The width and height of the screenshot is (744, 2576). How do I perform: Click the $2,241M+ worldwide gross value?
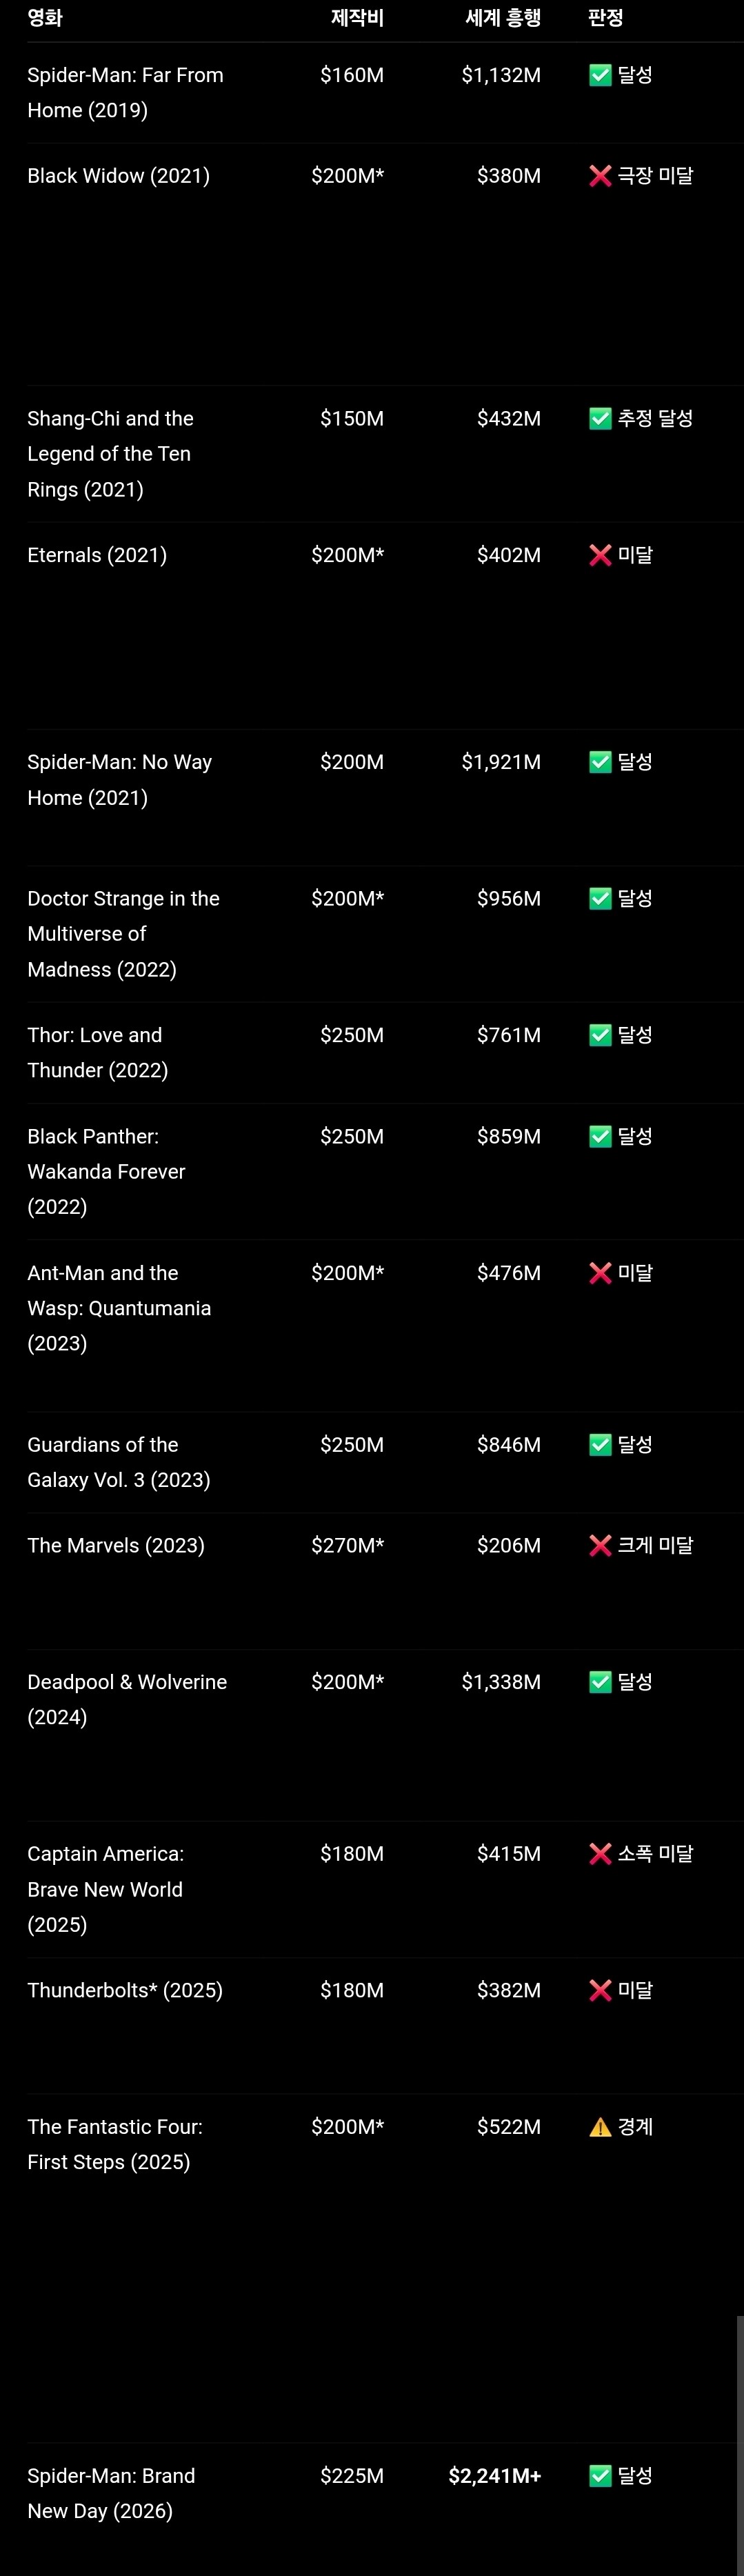pos(495,2476)
